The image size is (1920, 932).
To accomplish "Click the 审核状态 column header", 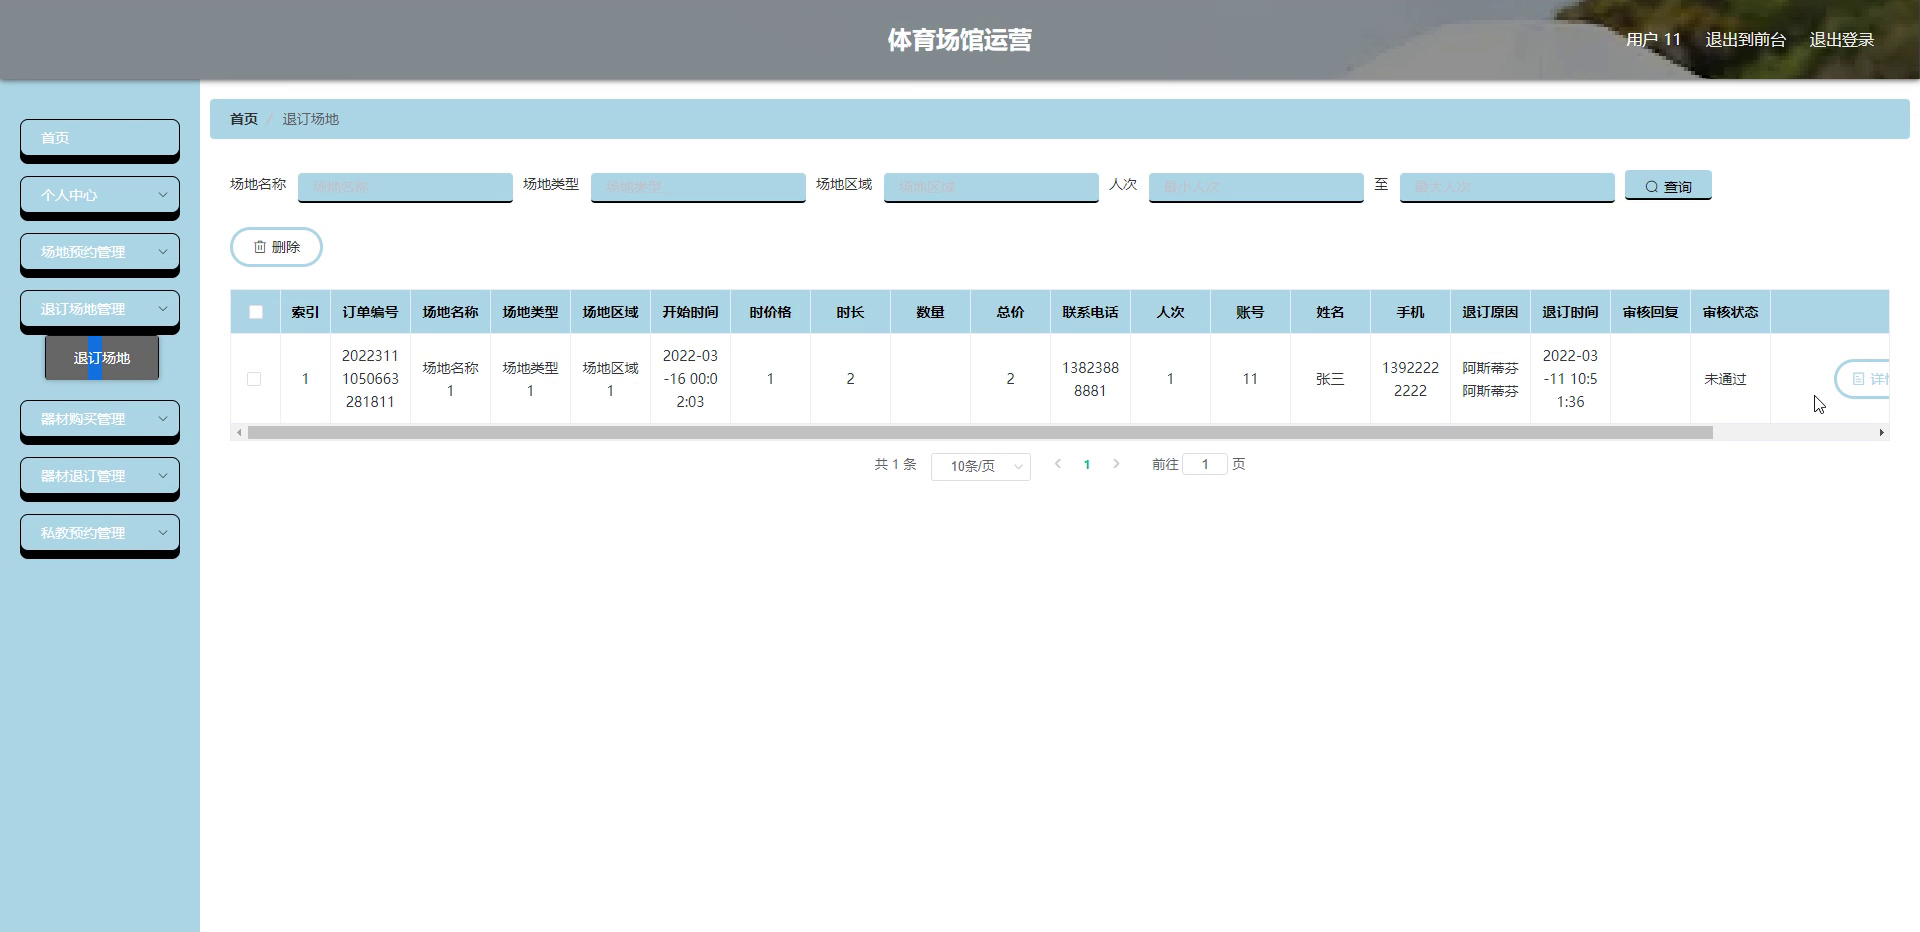I will point(1730,312).
